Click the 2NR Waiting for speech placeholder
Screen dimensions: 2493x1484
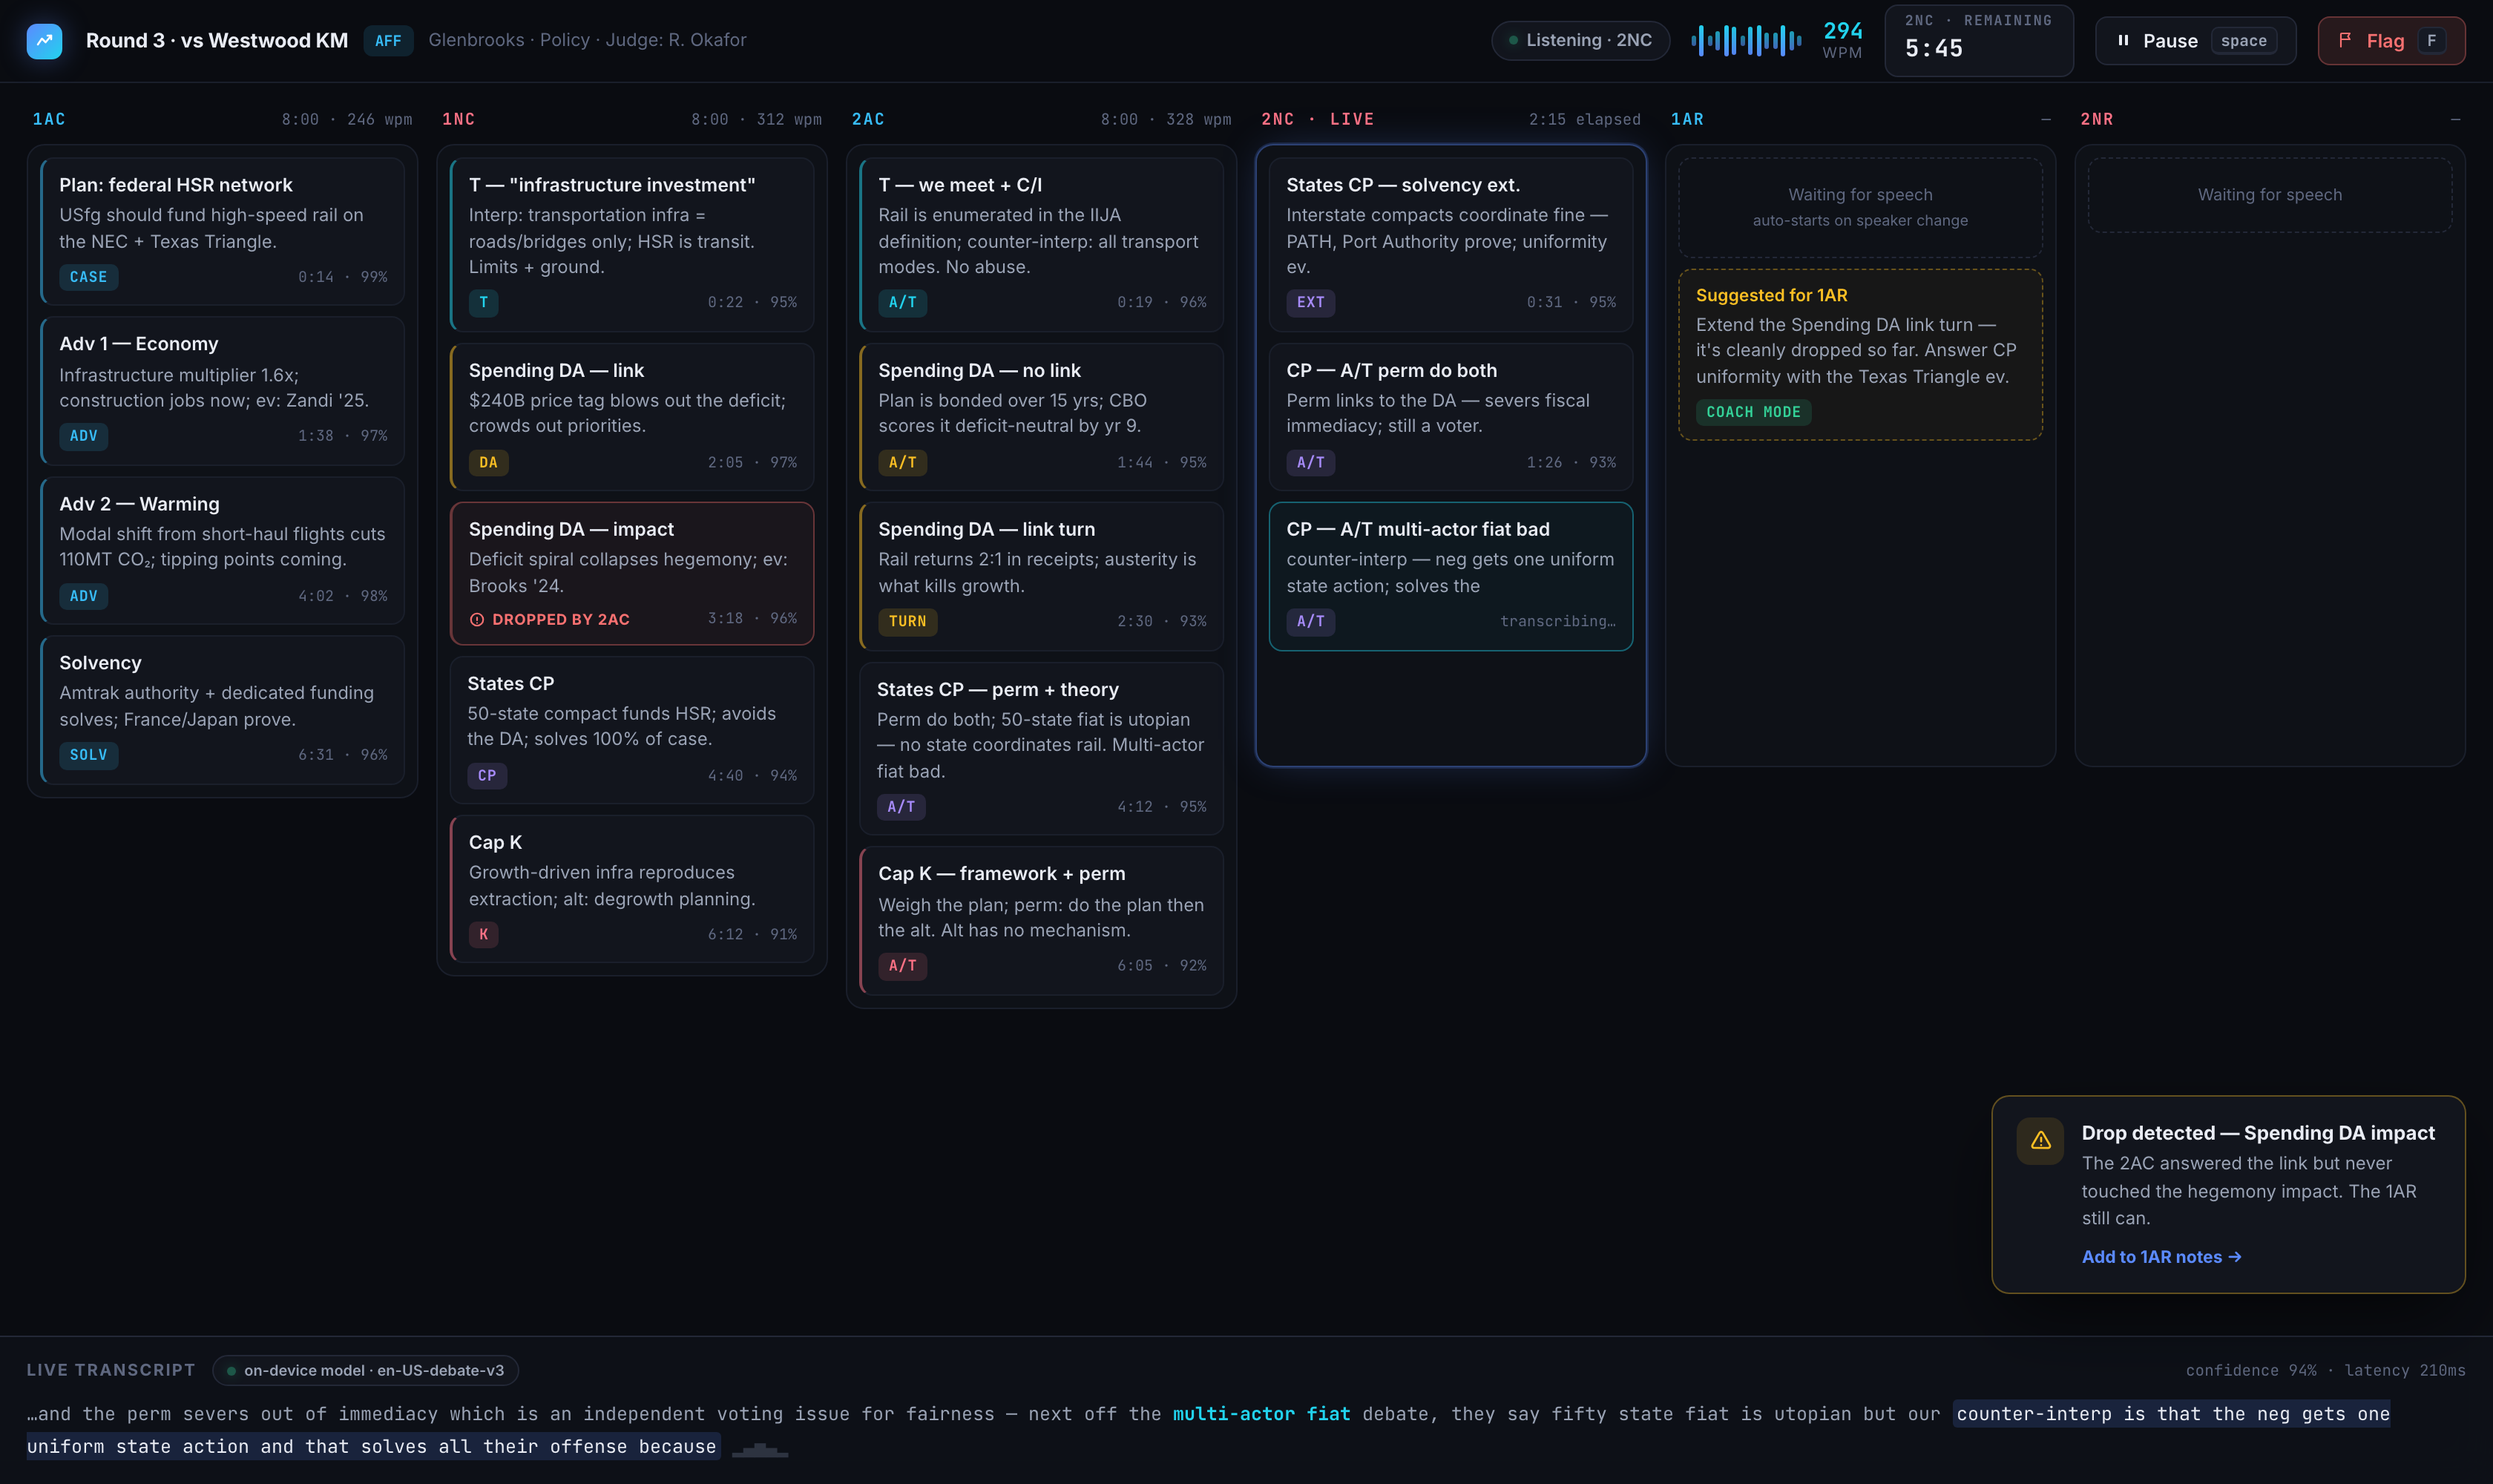[x=2270, y=195]
